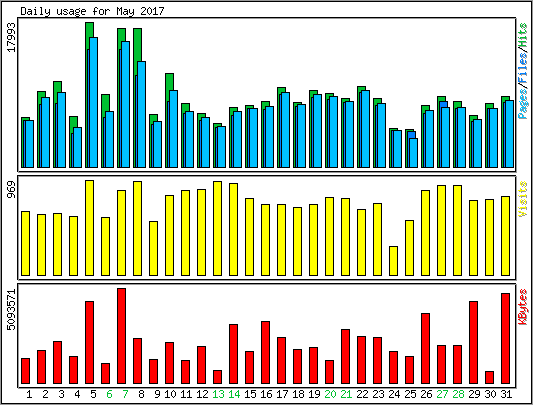
Task: Select green weekend day label 6
Action: point(109,394)
